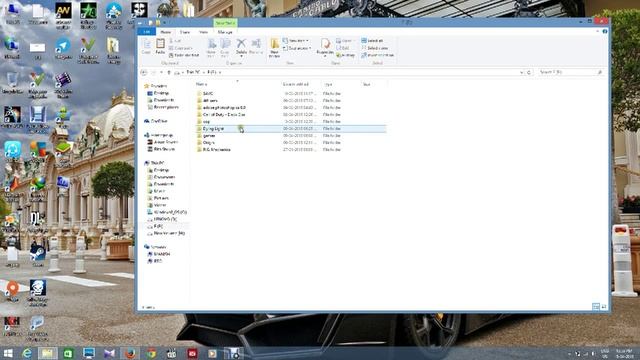Open the blue File tab

pos(147,32)
